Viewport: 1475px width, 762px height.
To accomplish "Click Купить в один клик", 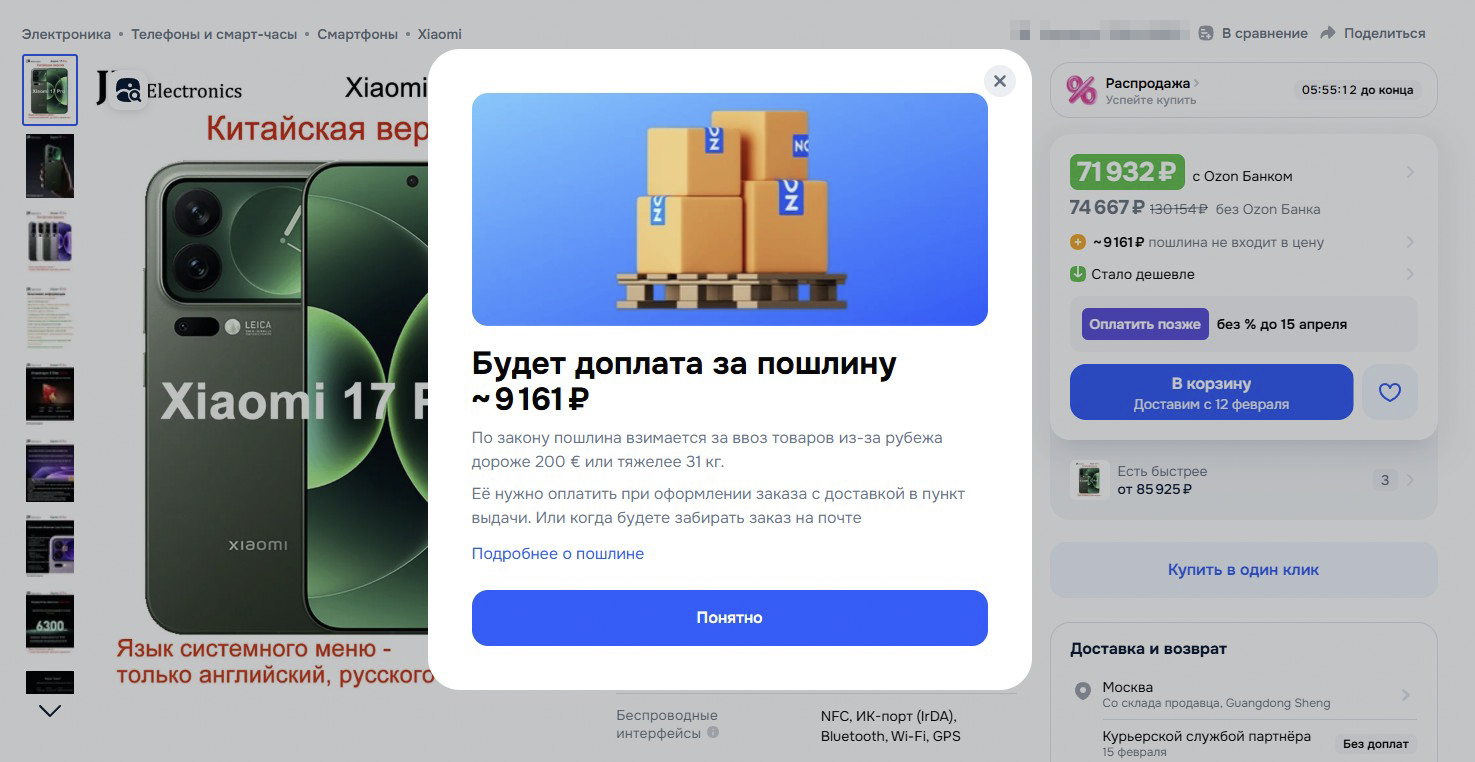I will click(x=1243, y=570).
